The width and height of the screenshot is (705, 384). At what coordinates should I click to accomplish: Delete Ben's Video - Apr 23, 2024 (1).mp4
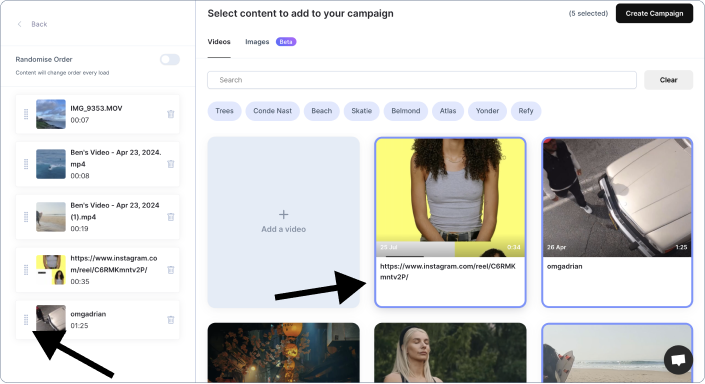click(x=170, y=217)
